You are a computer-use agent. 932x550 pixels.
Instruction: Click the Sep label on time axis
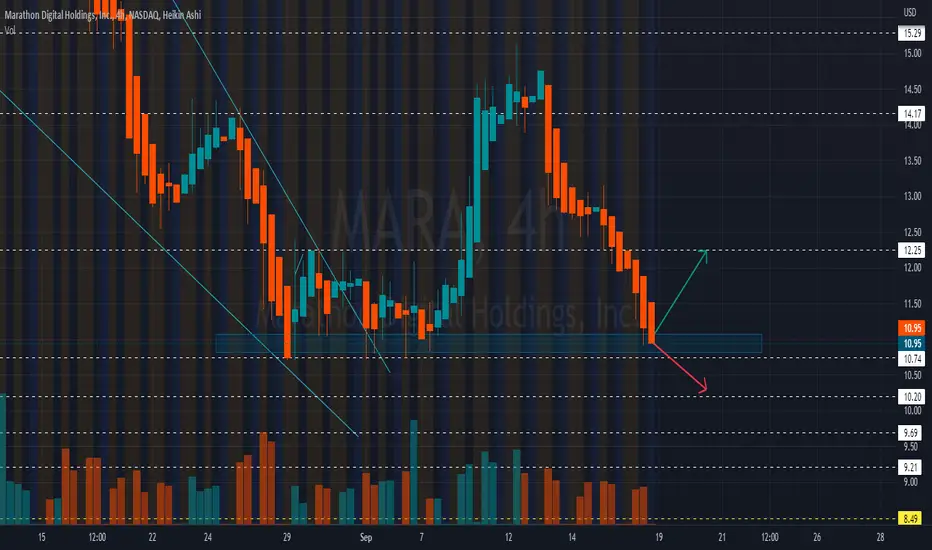click(x=366, y=538)
